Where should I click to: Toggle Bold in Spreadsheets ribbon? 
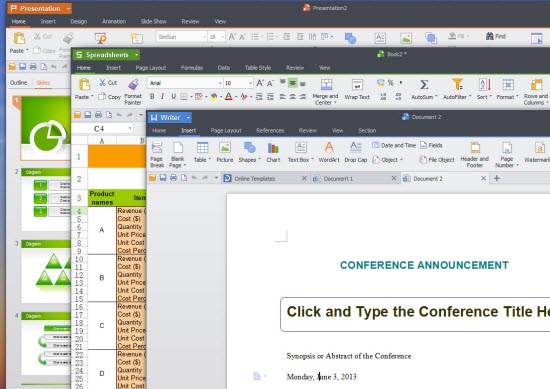152,96
